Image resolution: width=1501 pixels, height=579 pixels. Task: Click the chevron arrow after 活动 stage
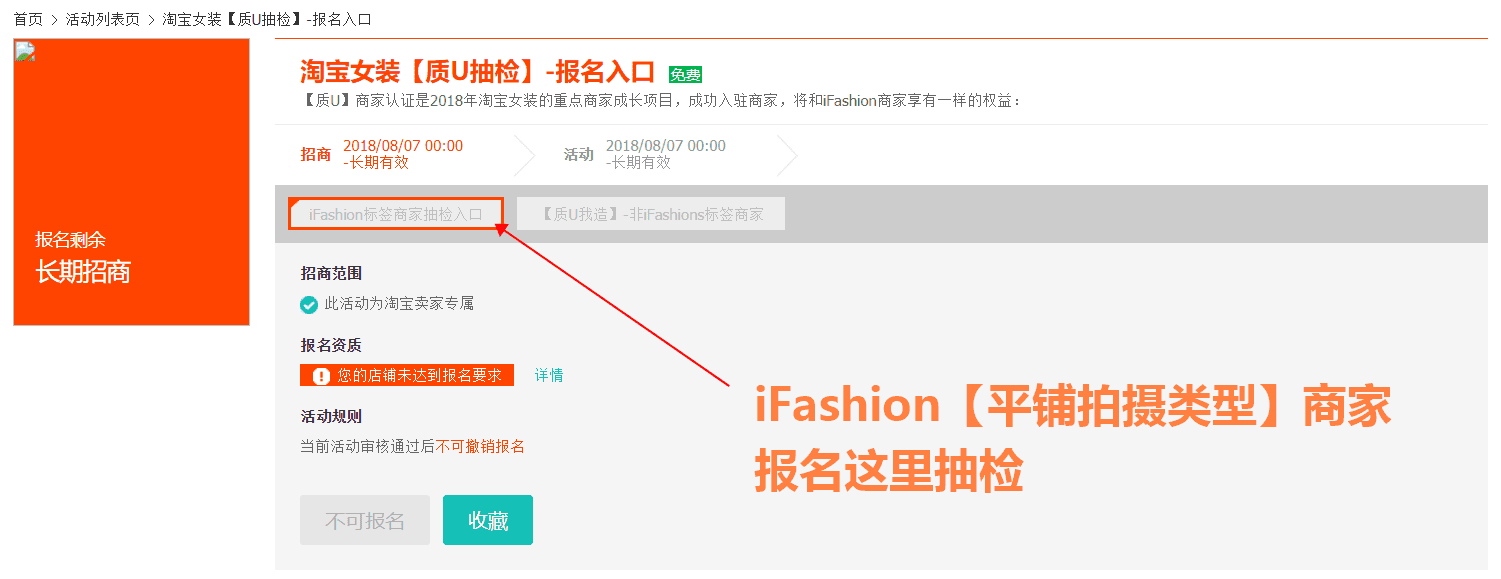click(x=788, y=155)
